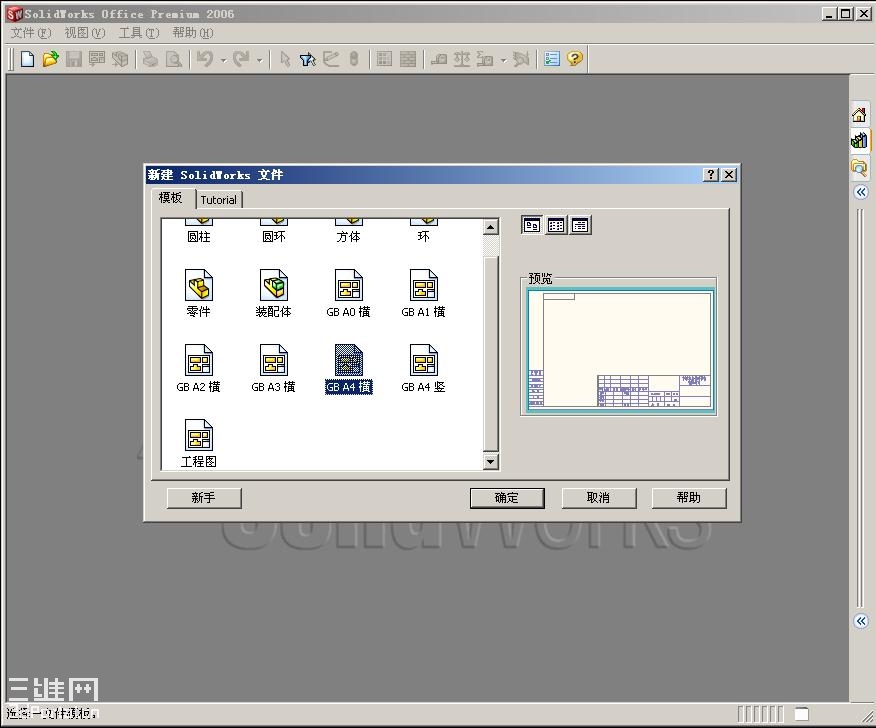Switch to large icons view
Screen dimensions: 876x728
click(x=531, y=225)
